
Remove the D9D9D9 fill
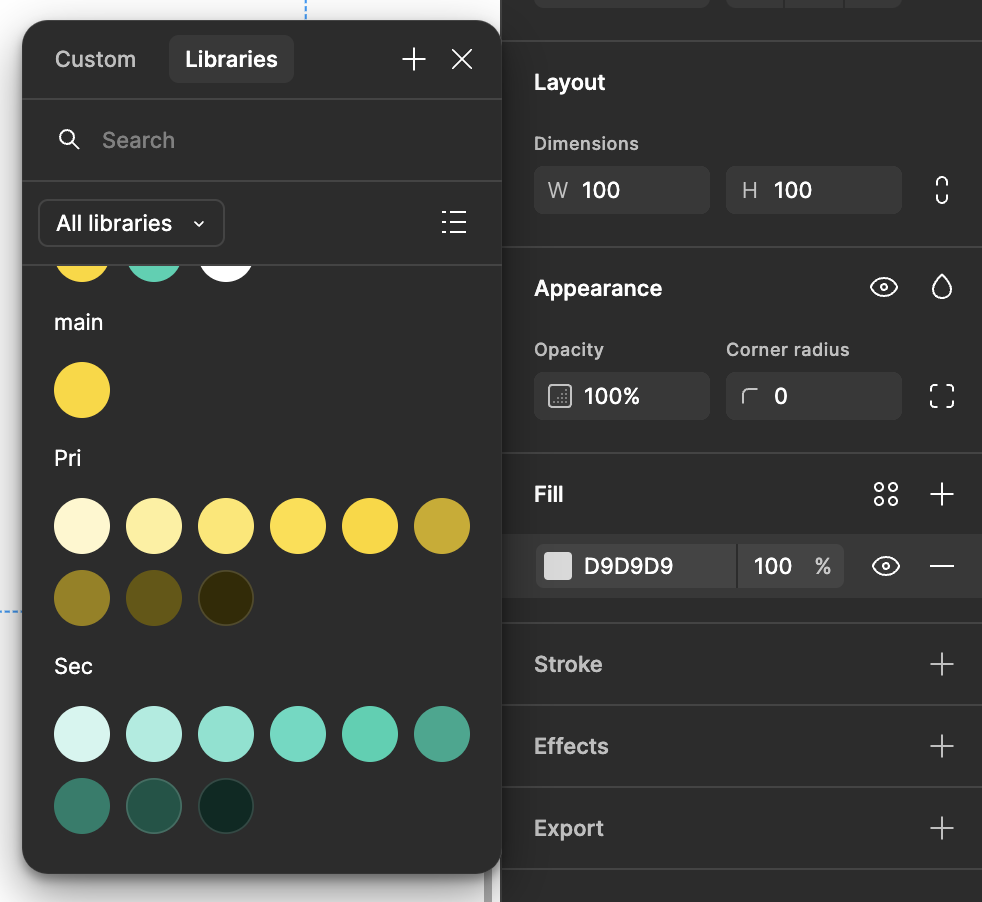(x=941, y=566)
